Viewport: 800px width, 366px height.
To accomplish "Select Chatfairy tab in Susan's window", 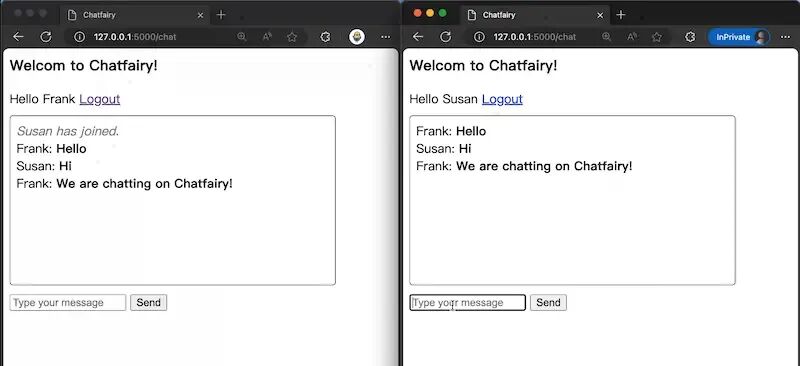I will click(535, 15).
